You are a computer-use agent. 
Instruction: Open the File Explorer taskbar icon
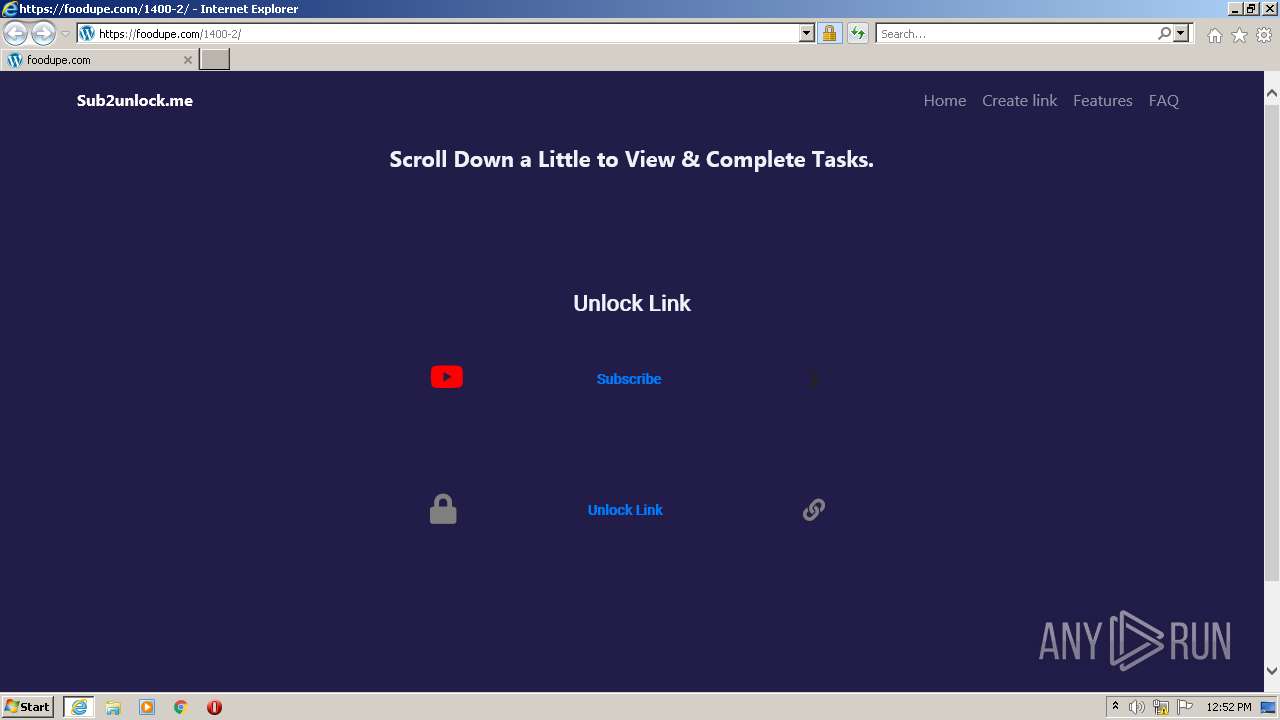pos(113,707)
